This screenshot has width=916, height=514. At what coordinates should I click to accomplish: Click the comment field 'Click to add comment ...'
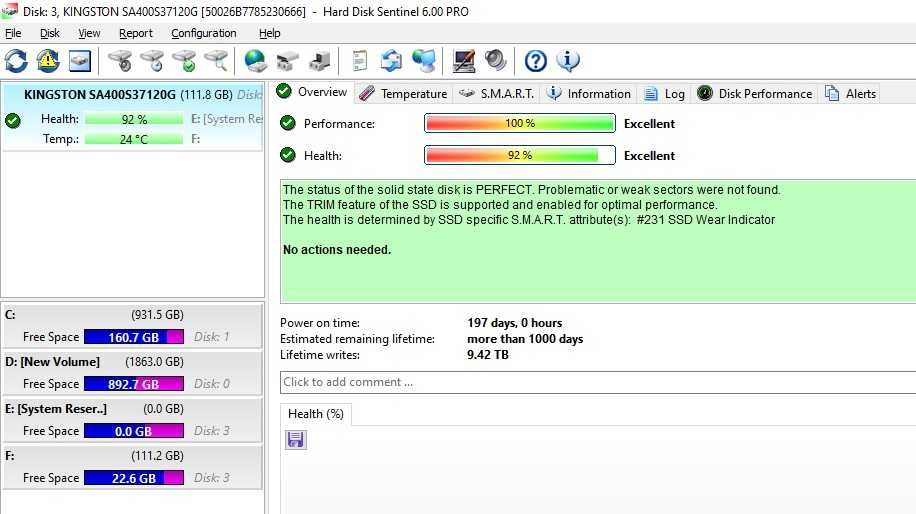pos(598,382)
